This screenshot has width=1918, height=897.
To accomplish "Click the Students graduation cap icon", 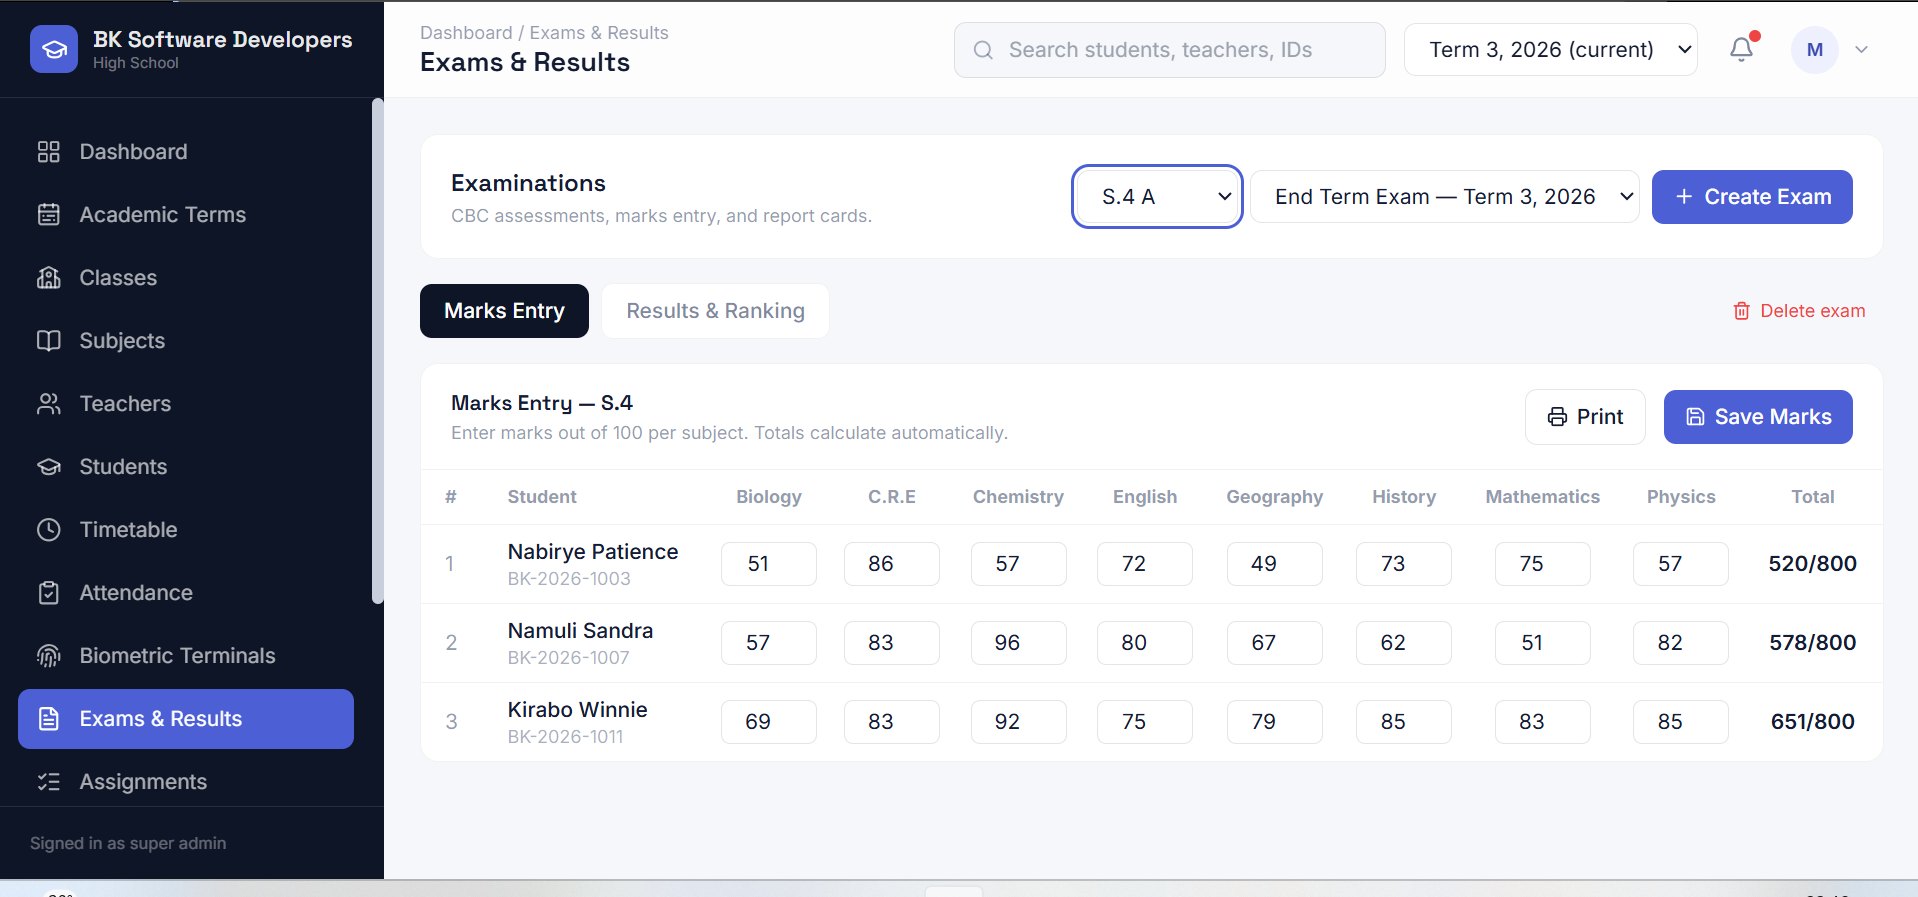I will click(x=49, y=467).
